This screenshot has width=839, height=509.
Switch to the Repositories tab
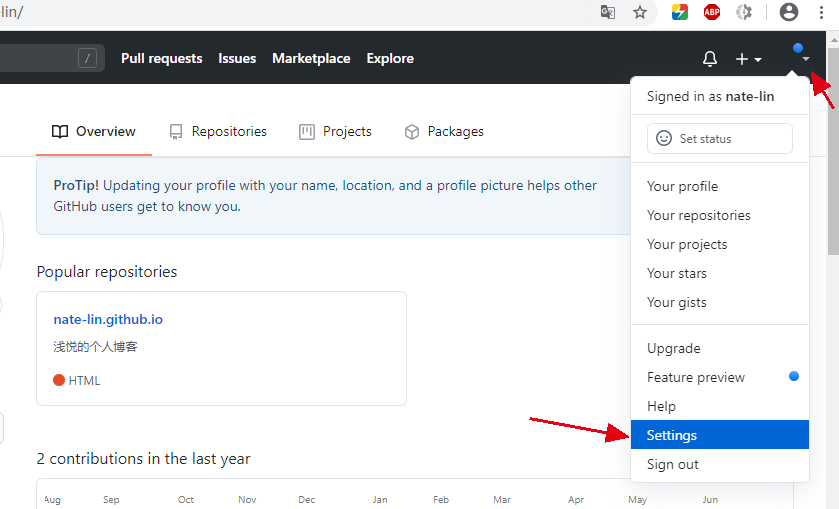(218, 132)
